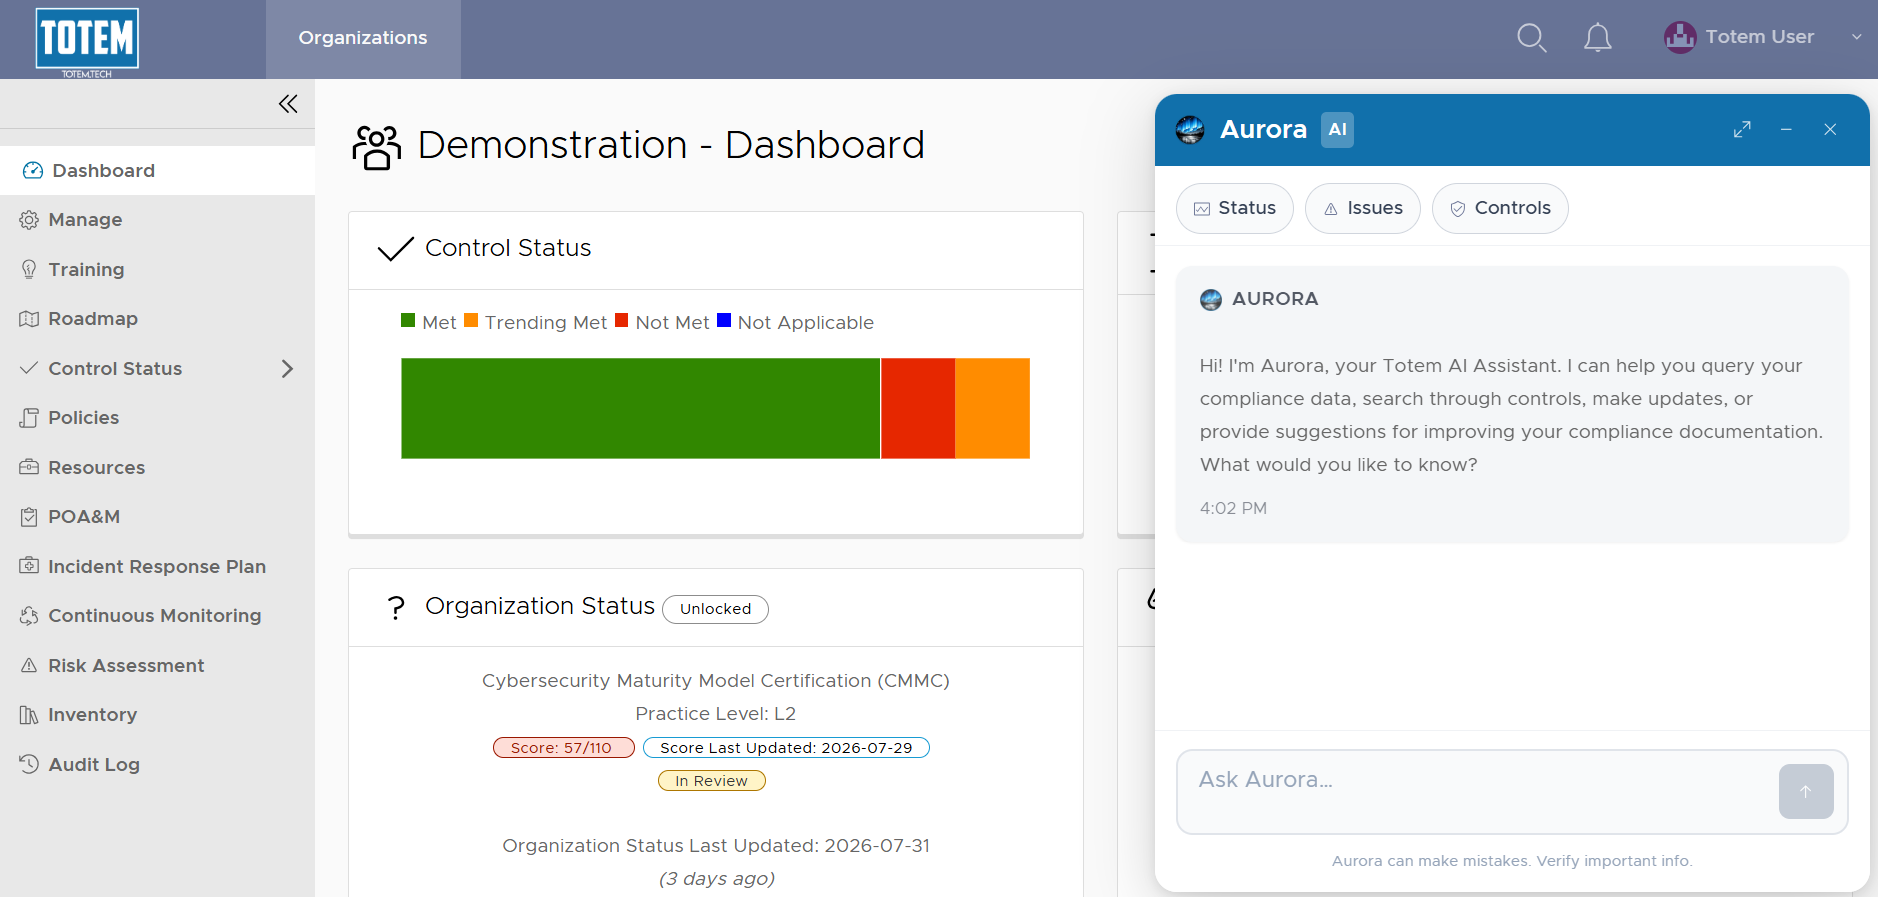Screen dimensions: 1878x897
Task: Open the Training menu item
Action: 157,269
